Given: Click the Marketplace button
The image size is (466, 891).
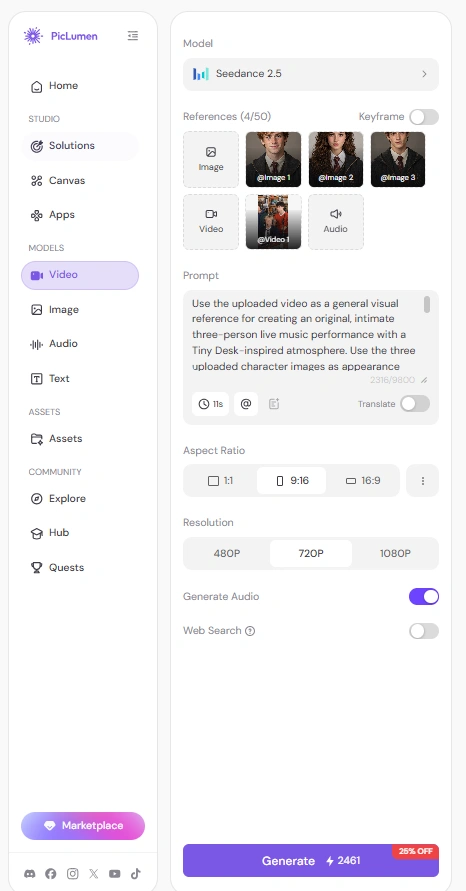Looking at the screenshot, I should tap(83, 826).
